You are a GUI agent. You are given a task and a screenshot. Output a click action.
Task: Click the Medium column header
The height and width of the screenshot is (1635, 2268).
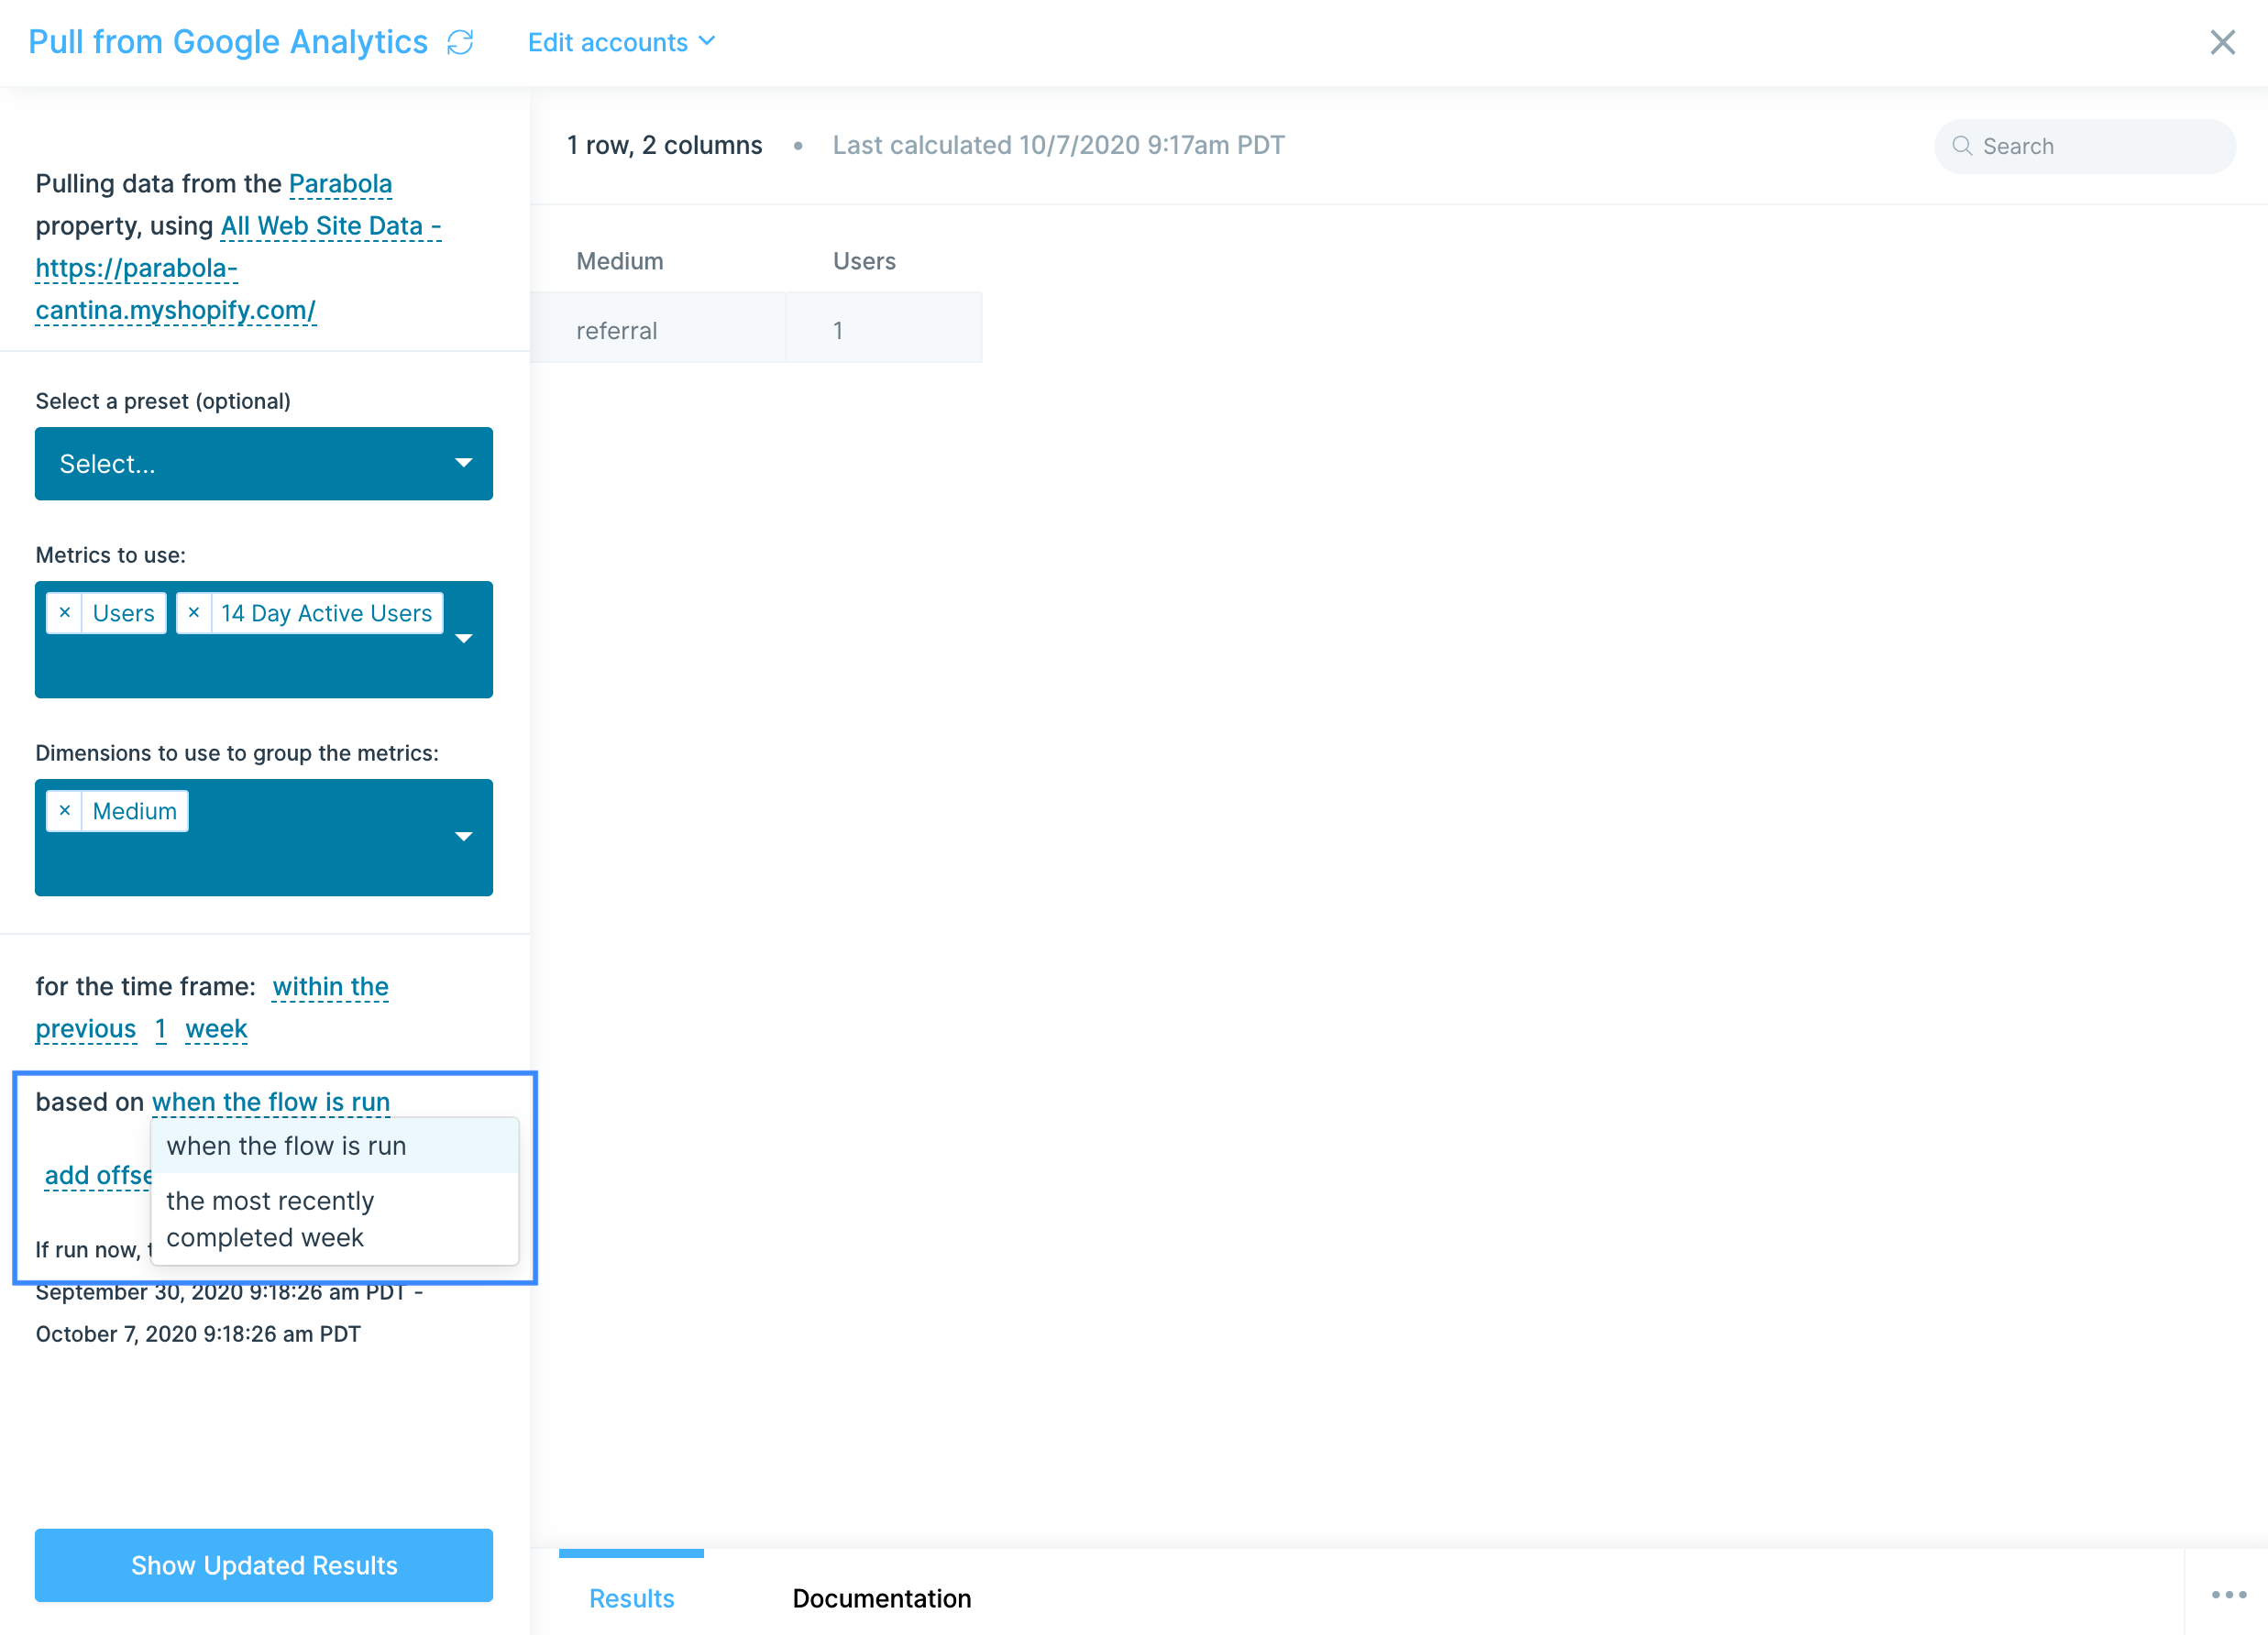(x=620, y=261)
